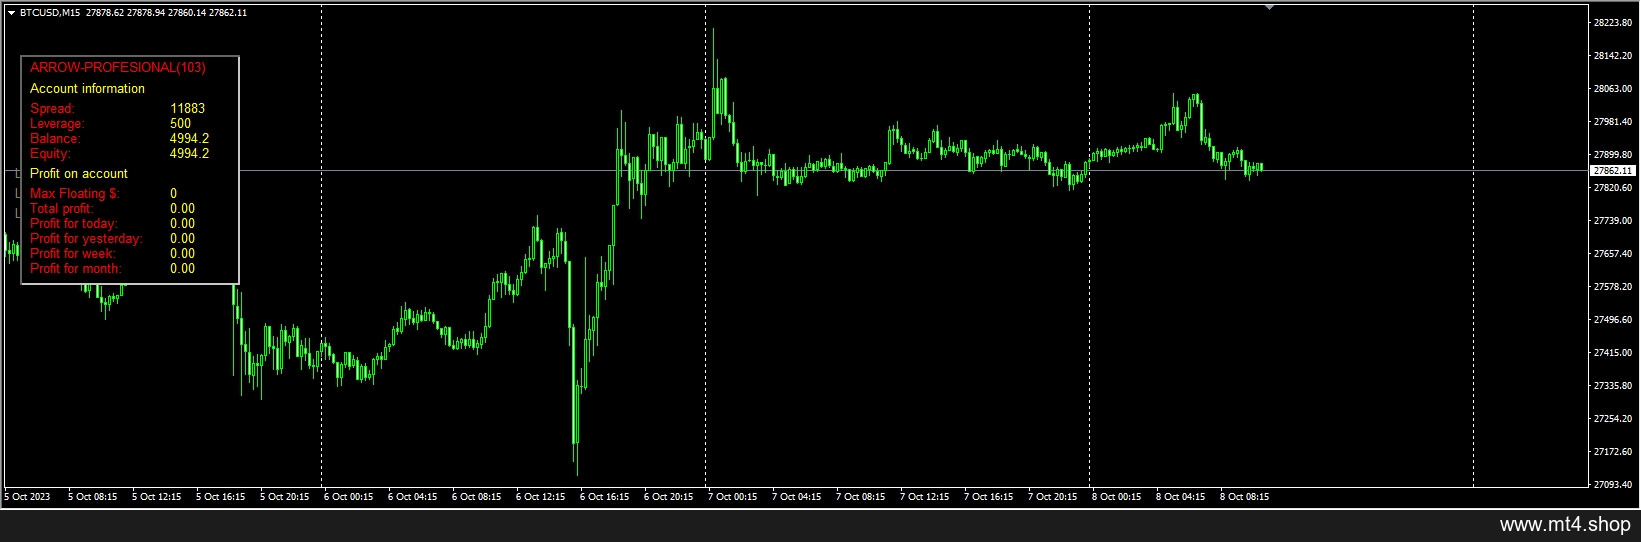Image resolution: width=1641 pixels, height=542 pixels.
Task: Click the 'Profit for week:' value 0.00
Action: click(182, 253)
